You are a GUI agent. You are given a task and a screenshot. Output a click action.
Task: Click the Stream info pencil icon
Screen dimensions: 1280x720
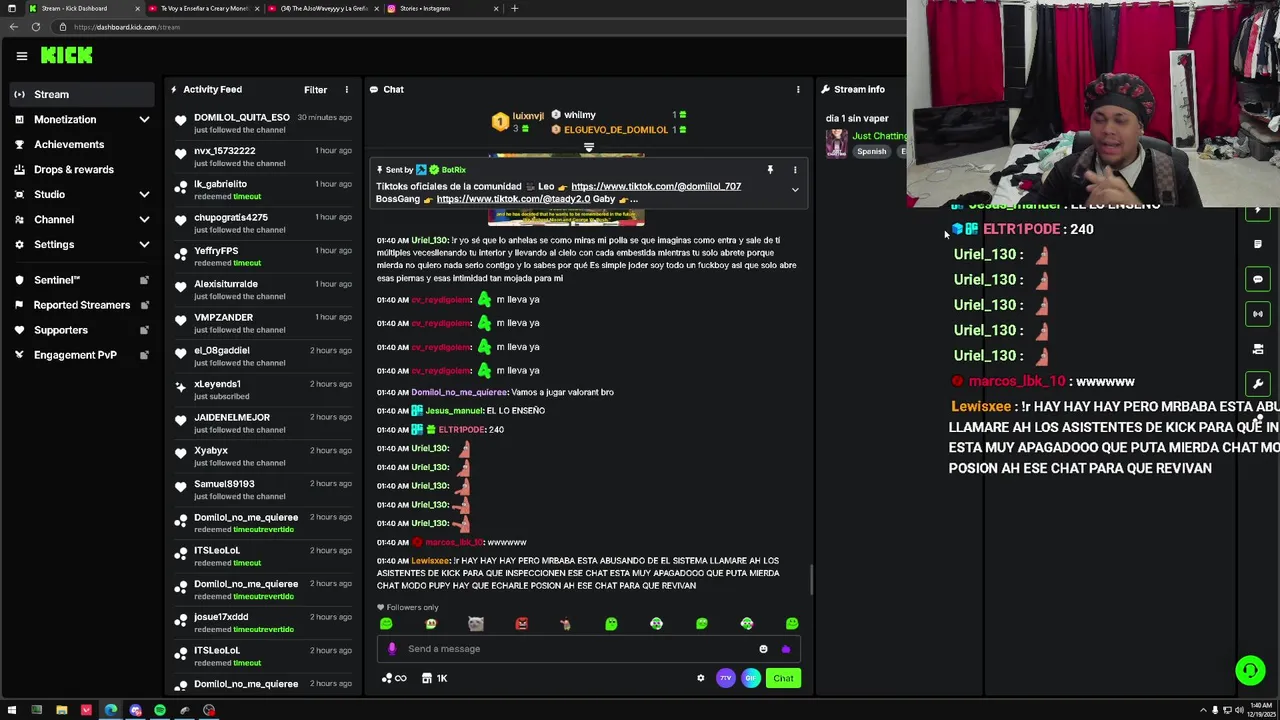(x=826, y=90)
